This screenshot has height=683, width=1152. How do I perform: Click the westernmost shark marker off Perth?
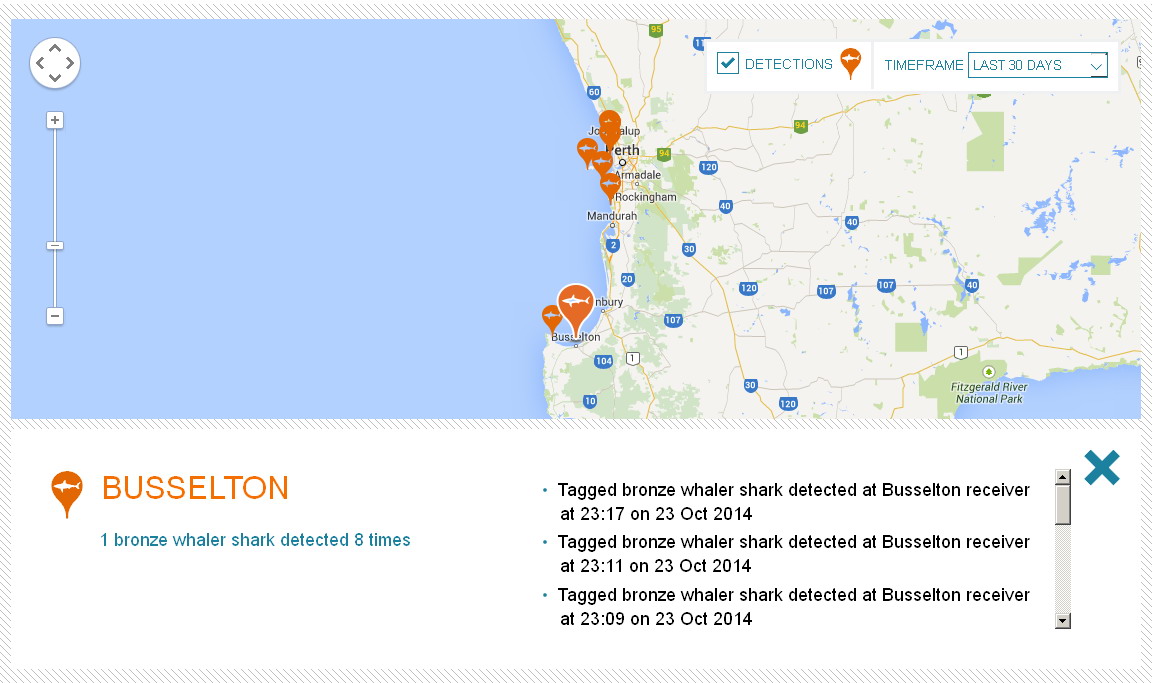click(x=587, y=152)
